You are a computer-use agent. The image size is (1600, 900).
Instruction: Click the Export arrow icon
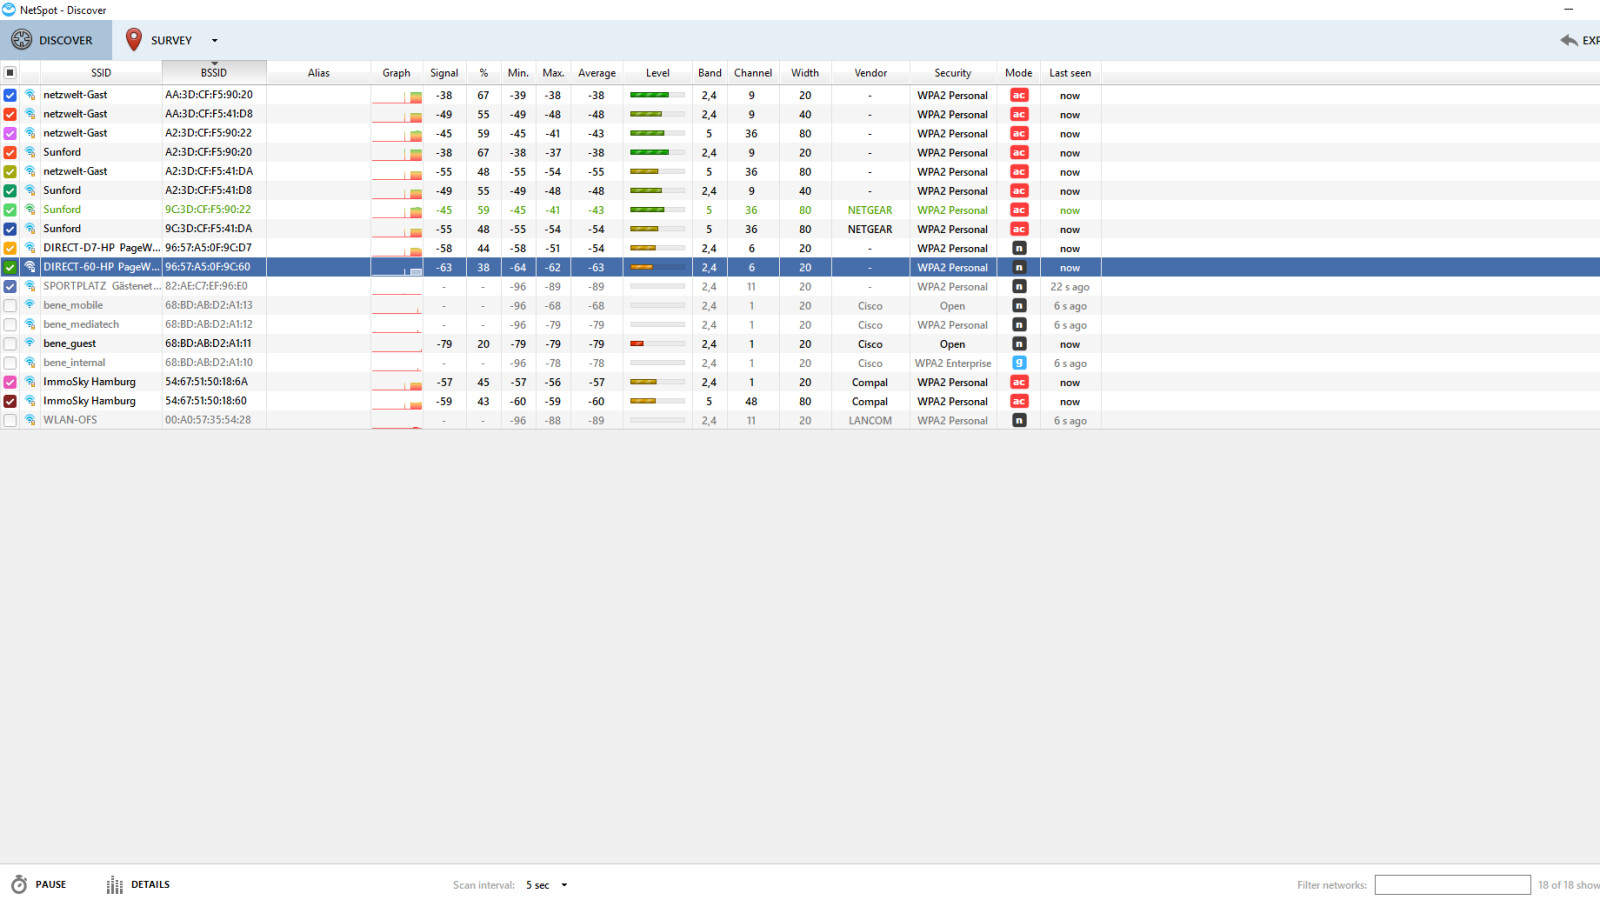point(1568,40)
